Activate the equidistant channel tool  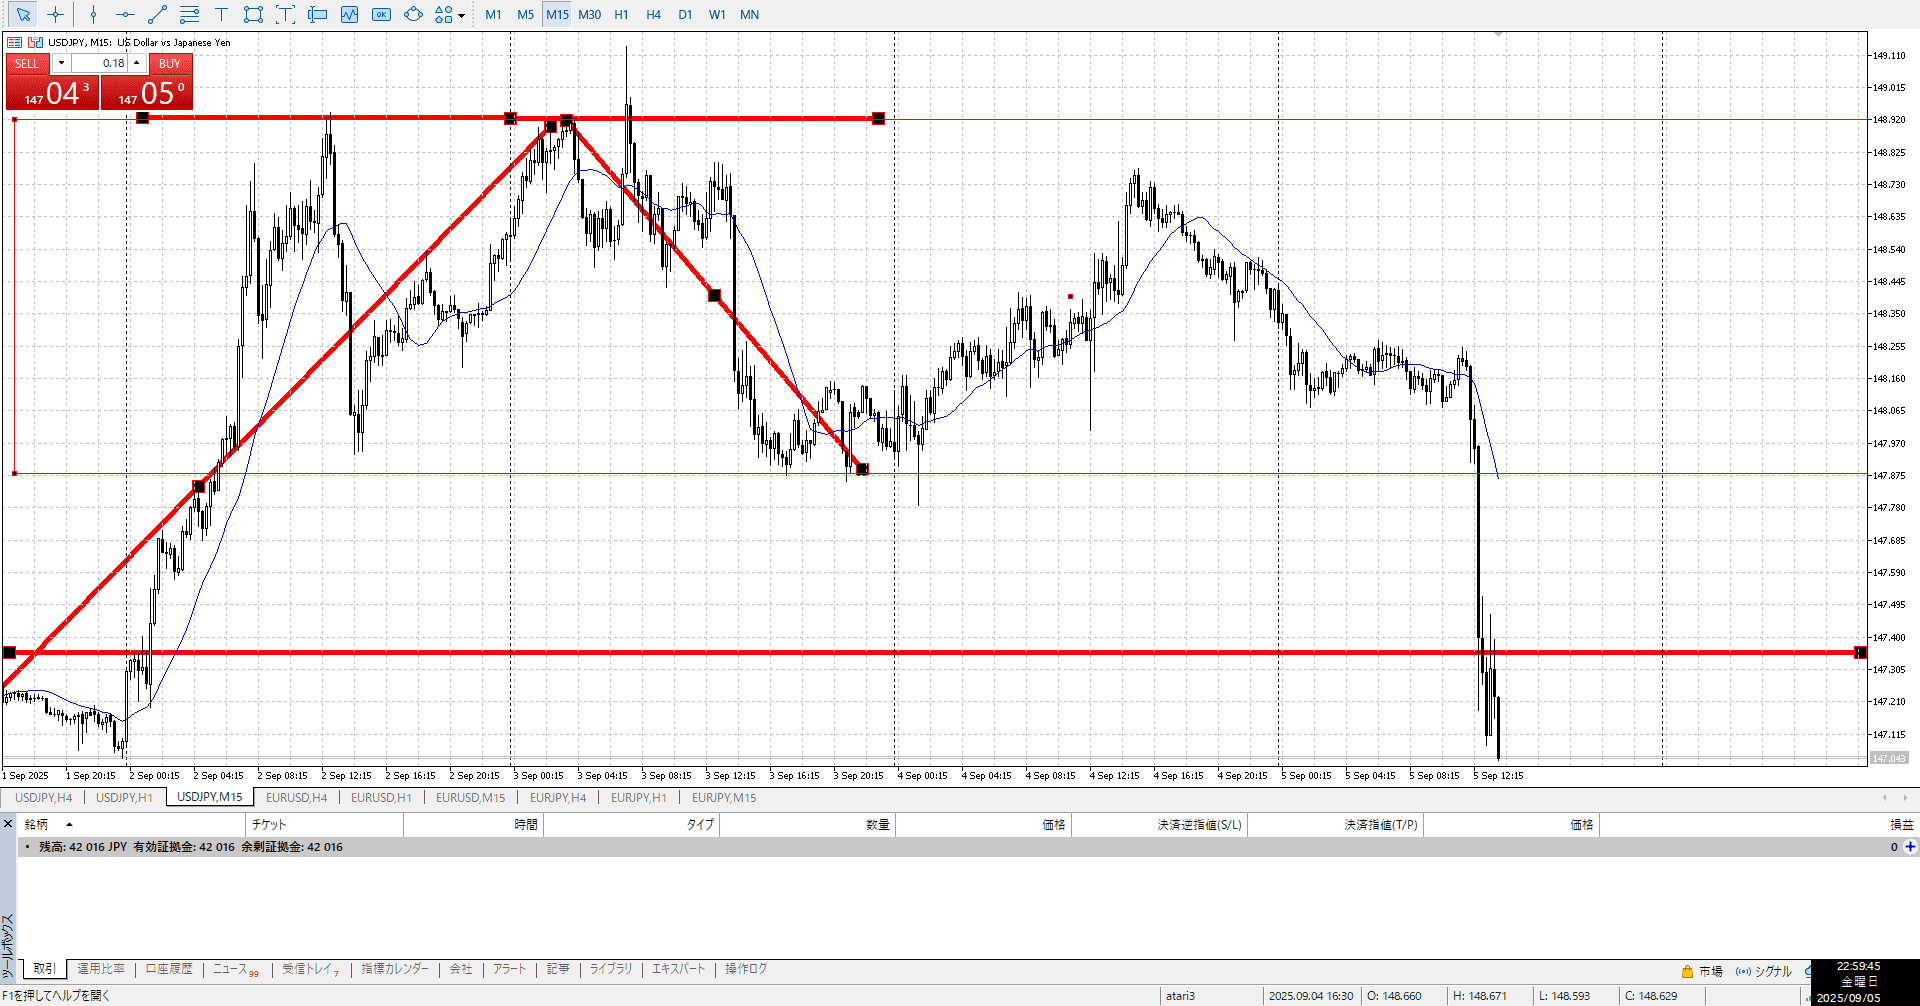point(189,14)
